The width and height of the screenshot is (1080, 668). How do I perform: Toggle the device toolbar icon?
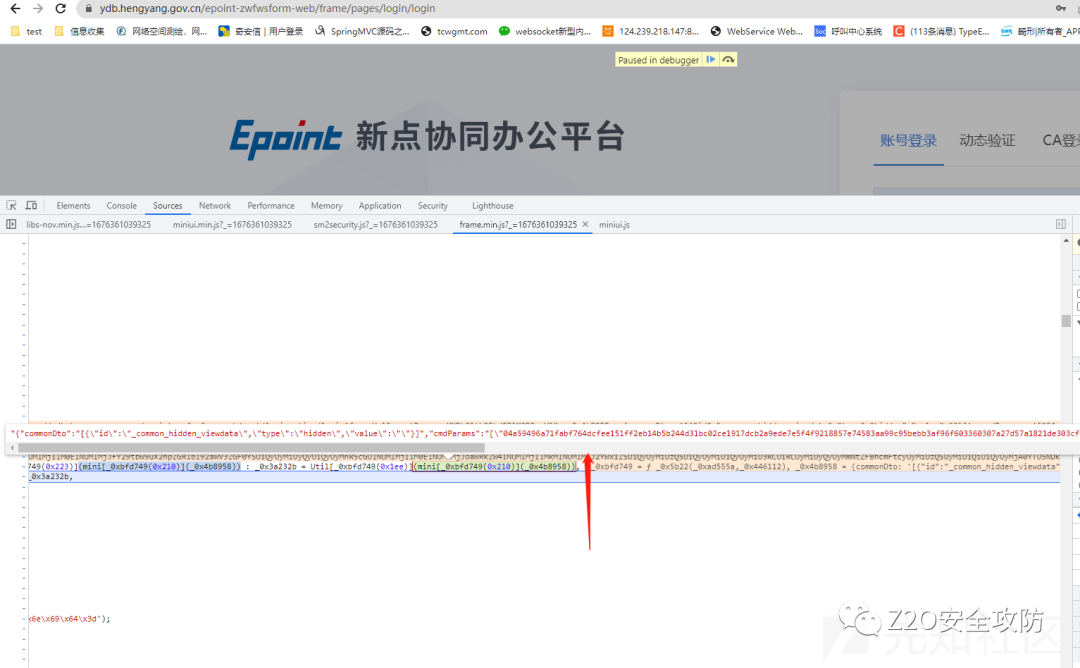point(31,205)
